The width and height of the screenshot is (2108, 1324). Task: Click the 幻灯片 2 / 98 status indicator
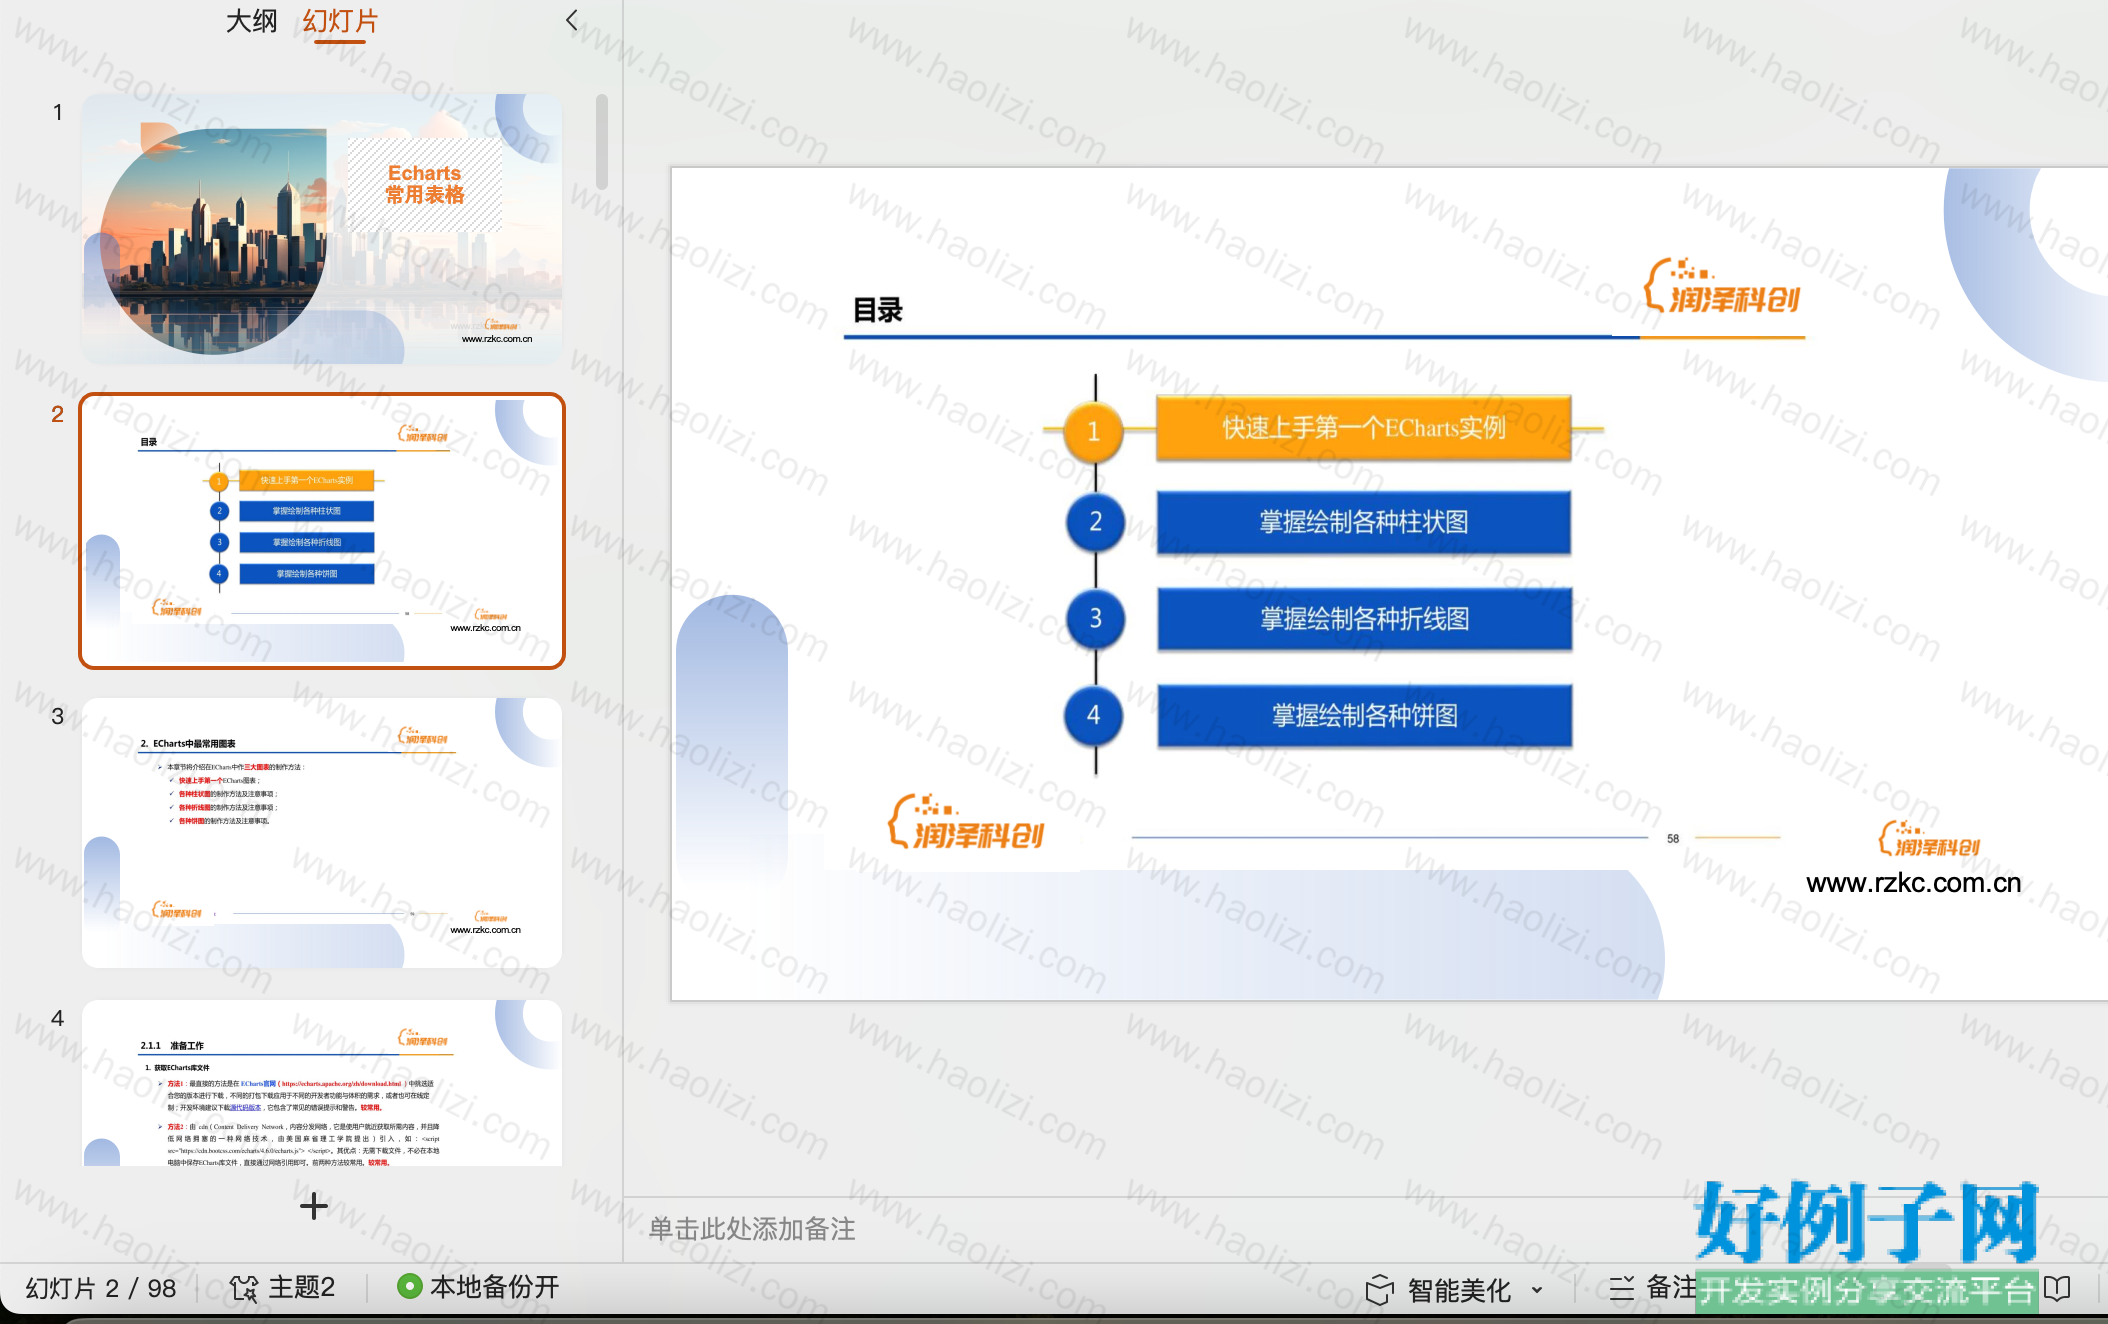coord(101,1288)
